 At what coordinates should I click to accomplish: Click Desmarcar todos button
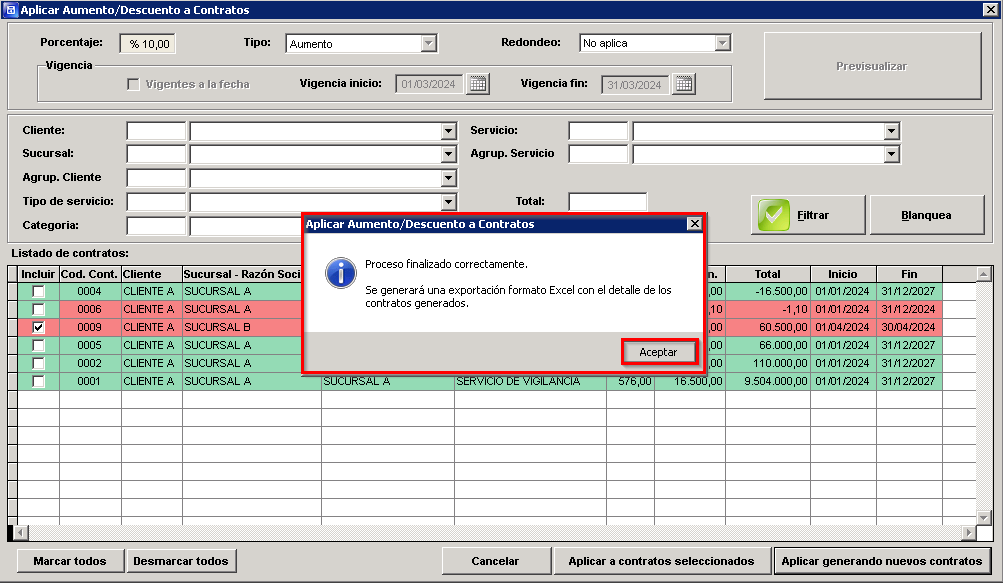point(181,561)
